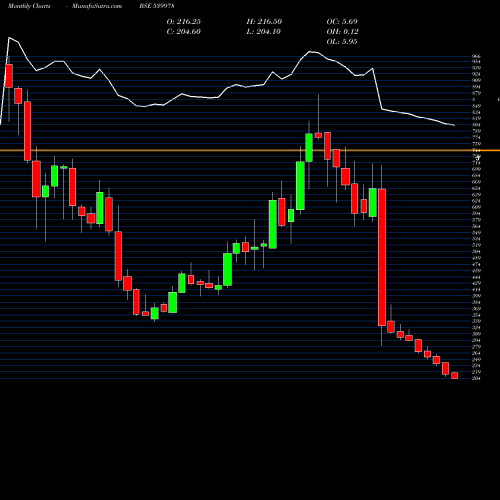Click the 'OC: 5.69' reading

tap(342, 22)
